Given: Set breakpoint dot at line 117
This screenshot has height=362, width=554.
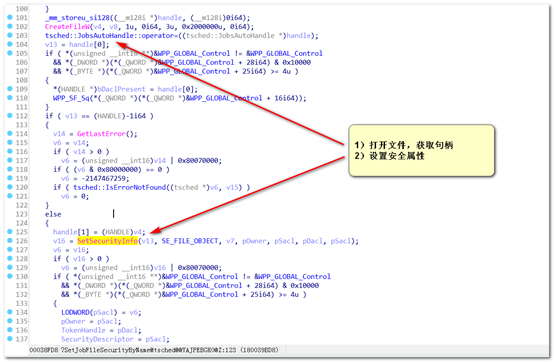Looking at the screenshot, I should 10,160.
